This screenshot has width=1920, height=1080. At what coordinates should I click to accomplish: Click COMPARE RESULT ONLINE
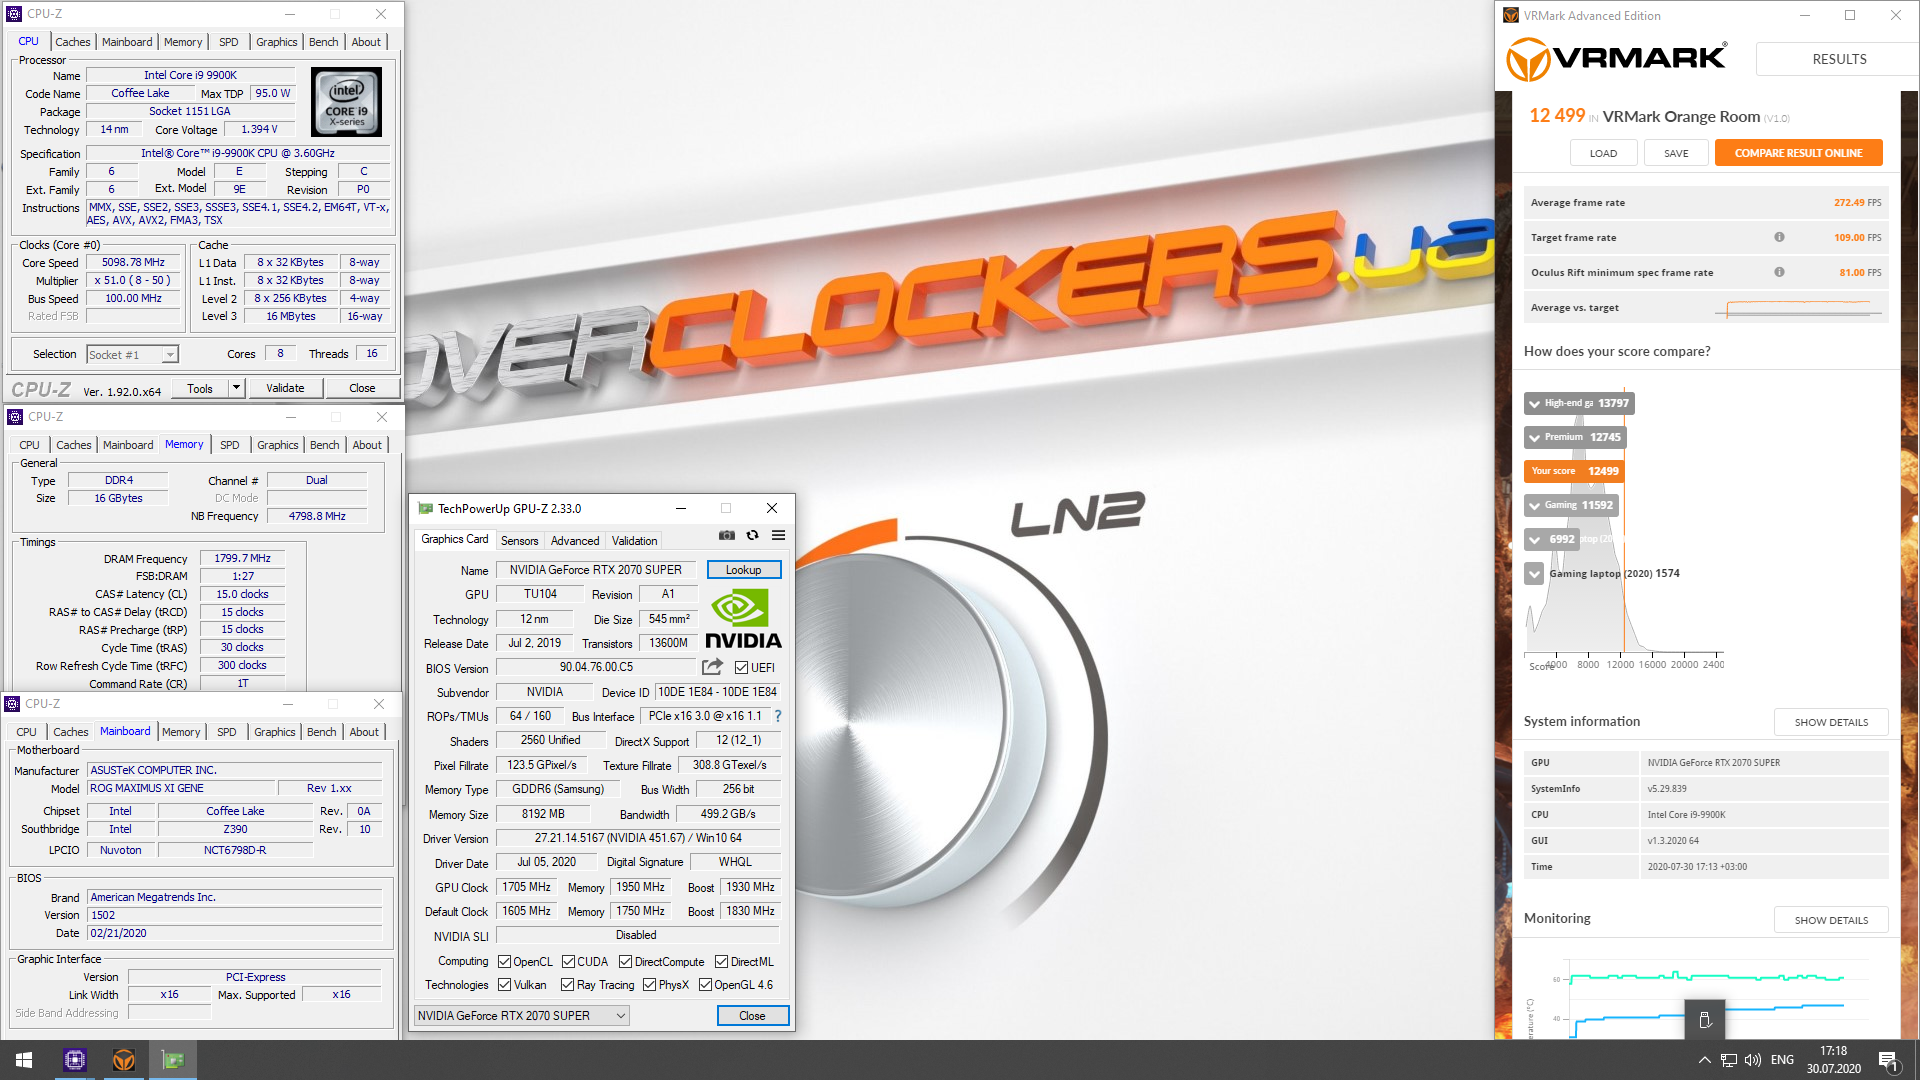1798,153
